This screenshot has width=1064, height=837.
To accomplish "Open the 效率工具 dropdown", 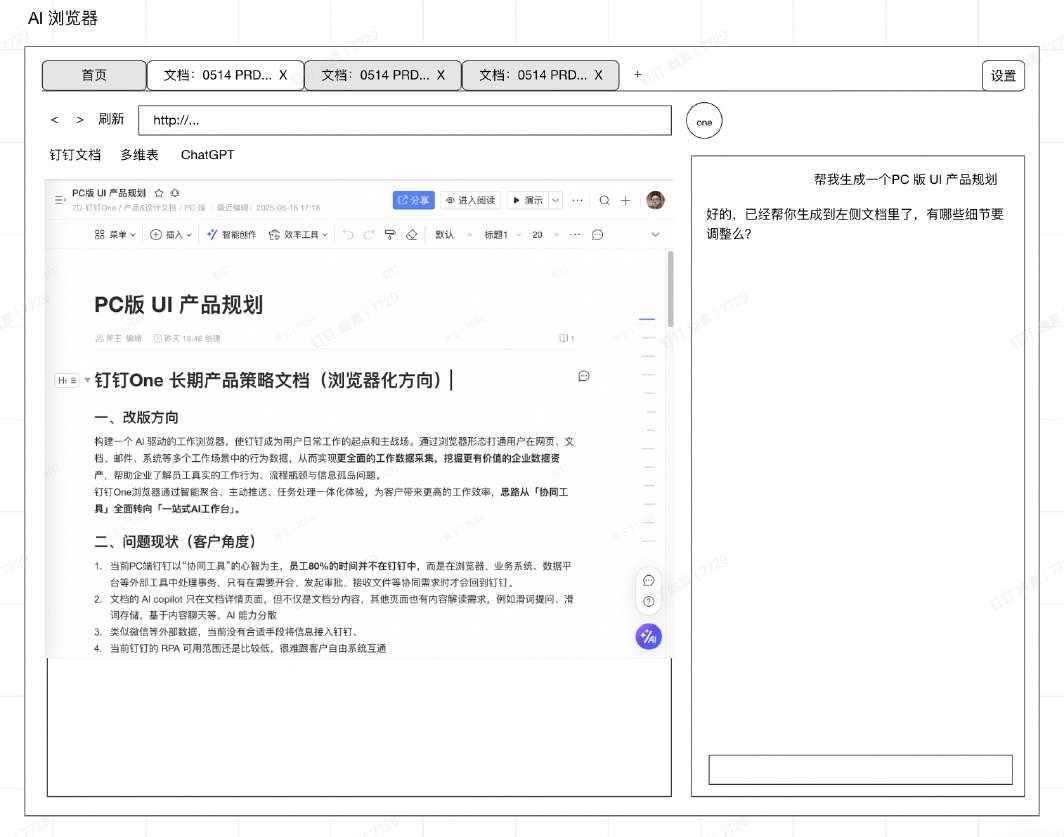I will click(x=299, y=235).
